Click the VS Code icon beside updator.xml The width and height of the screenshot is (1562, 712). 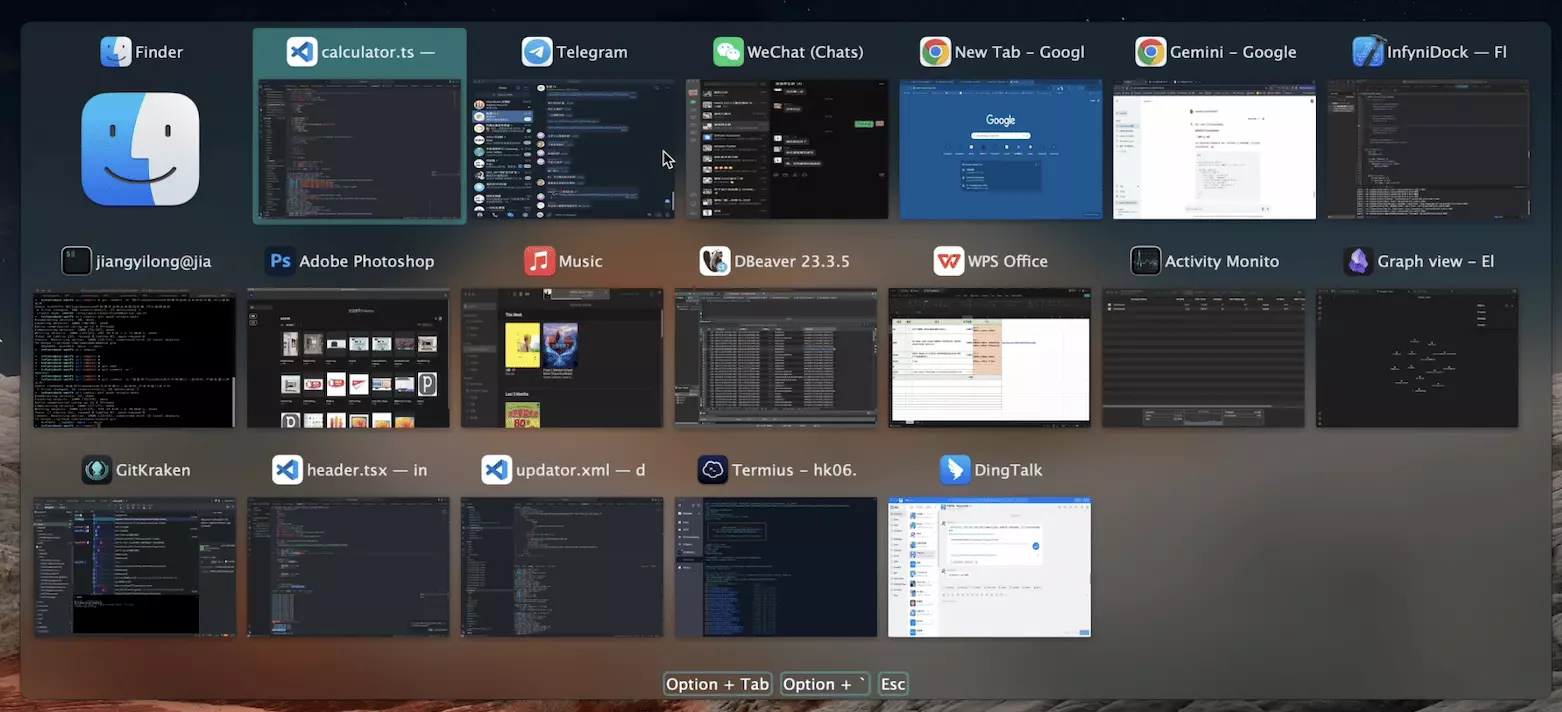tap(497, 470)
